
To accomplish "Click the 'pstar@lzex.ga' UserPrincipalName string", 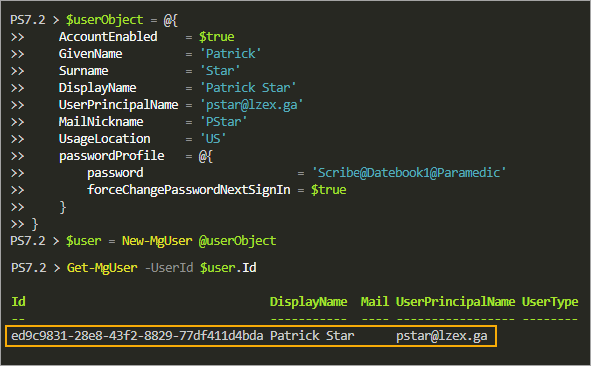I will [x=251, y=105].
